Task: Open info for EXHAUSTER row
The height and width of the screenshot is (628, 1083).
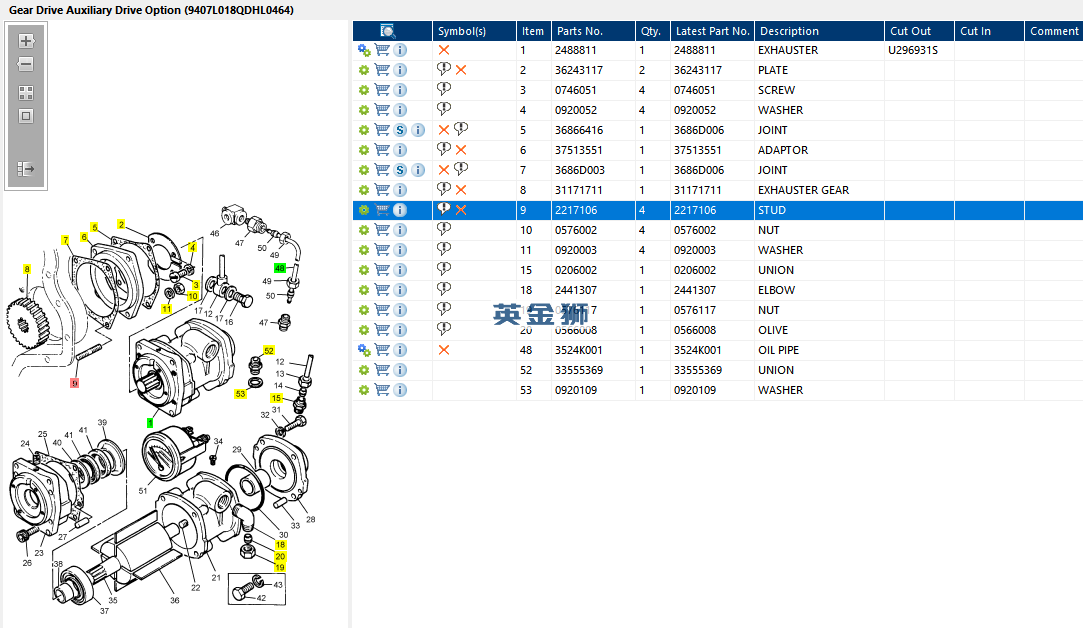Action: (x=400, y=50)
